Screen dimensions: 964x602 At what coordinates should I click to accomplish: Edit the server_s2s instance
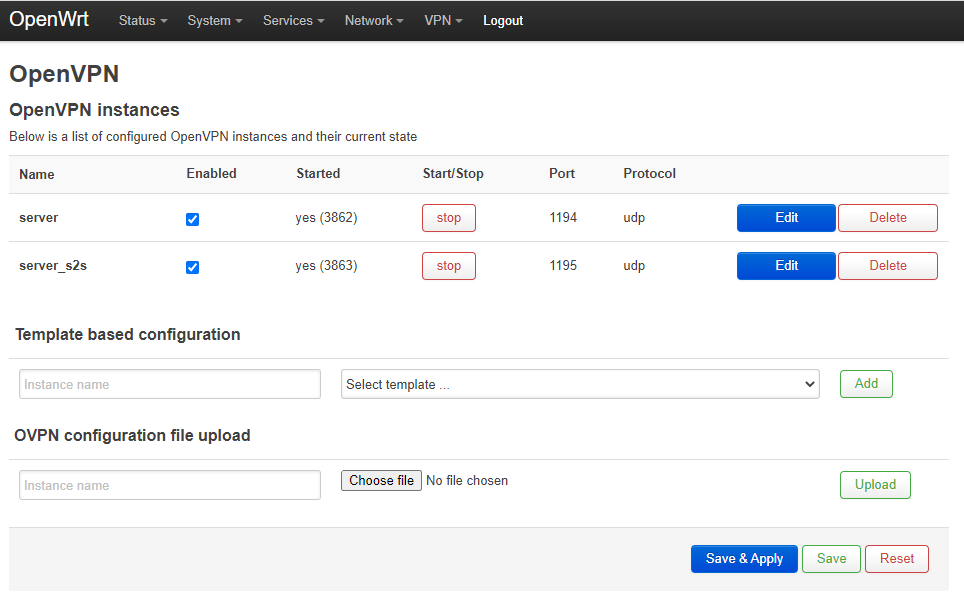[786, 266]
